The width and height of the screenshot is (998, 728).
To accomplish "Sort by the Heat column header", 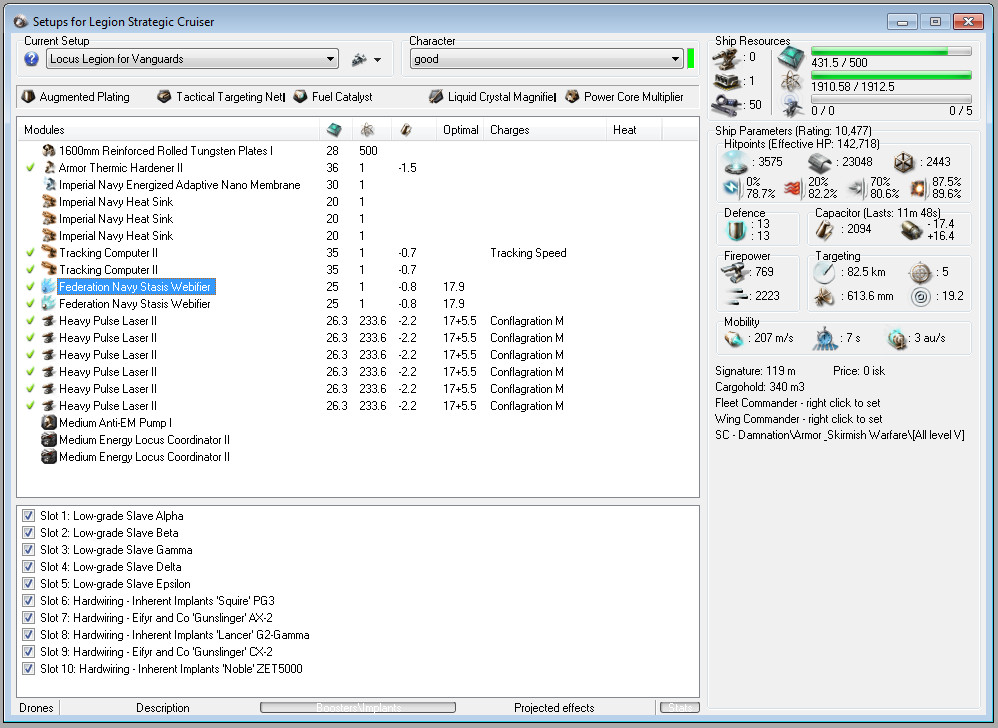I will coord(635,130).
